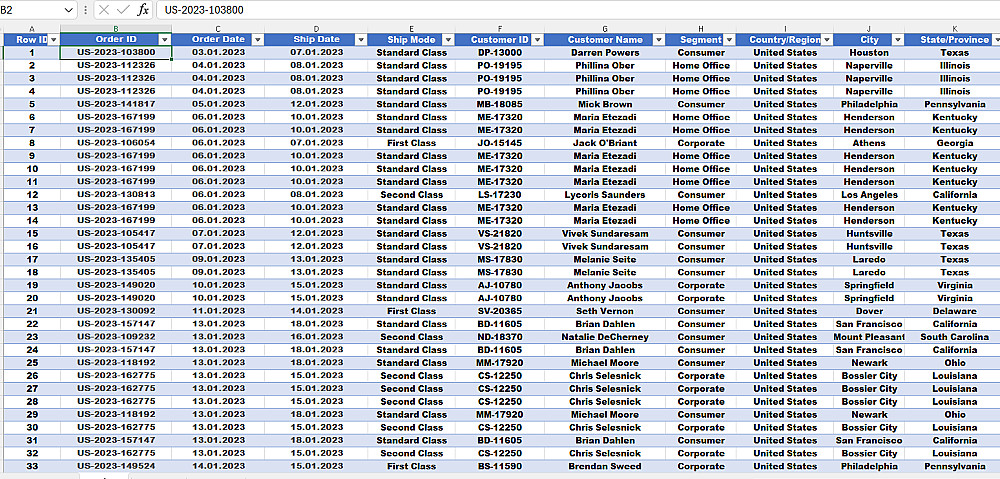This screenshot has width=1000, height=479.
Task: Click the state cell Pennsylvania in row 5
Action: point(952,105)
